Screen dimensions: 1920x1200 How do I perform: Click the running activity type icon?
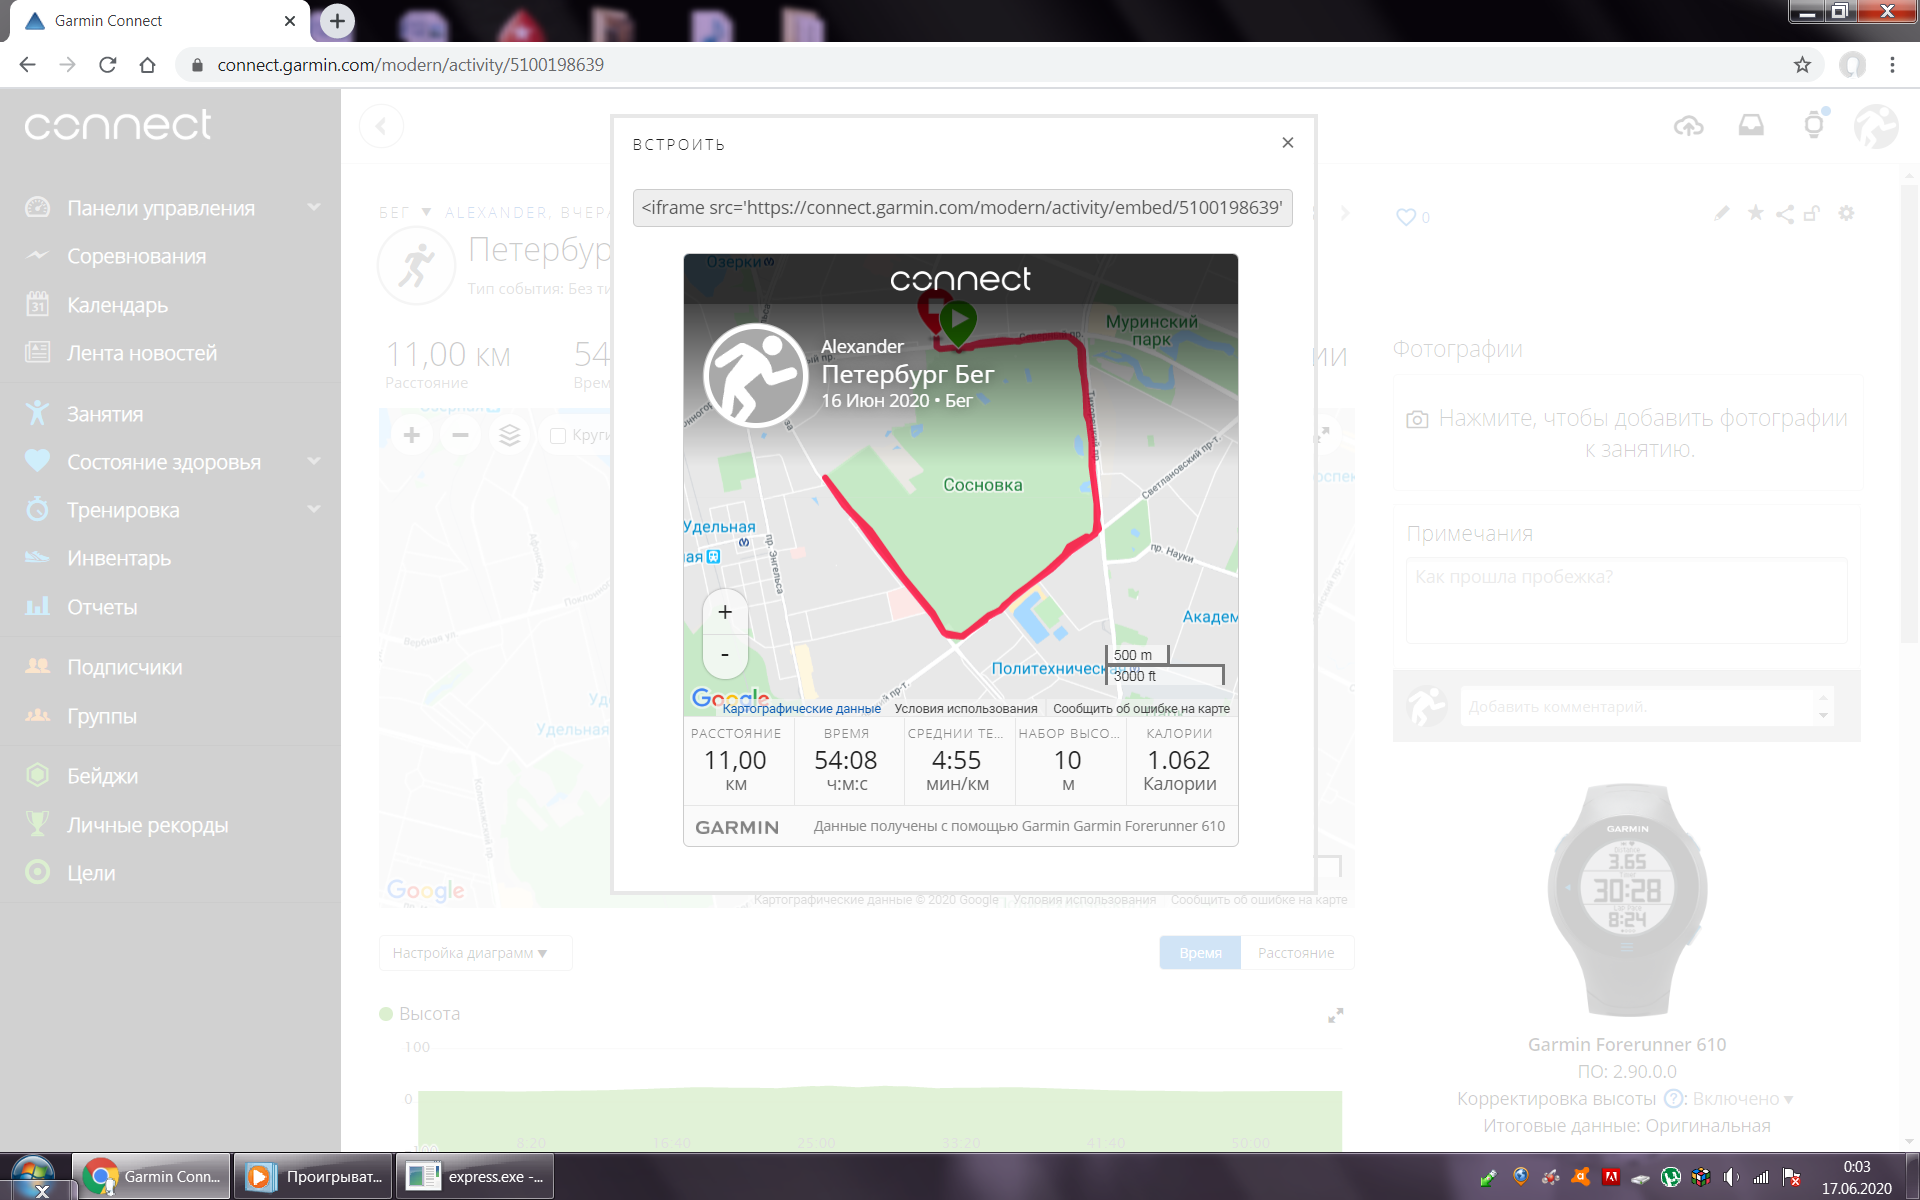coord(416,266)
